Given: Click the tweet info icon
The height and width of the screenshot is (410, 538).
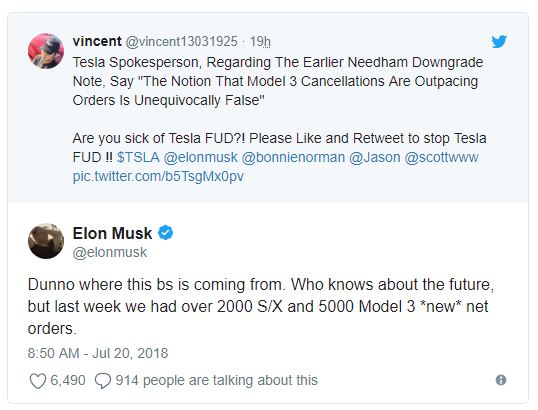Looking at the screenshot, I should coord(501,380).
